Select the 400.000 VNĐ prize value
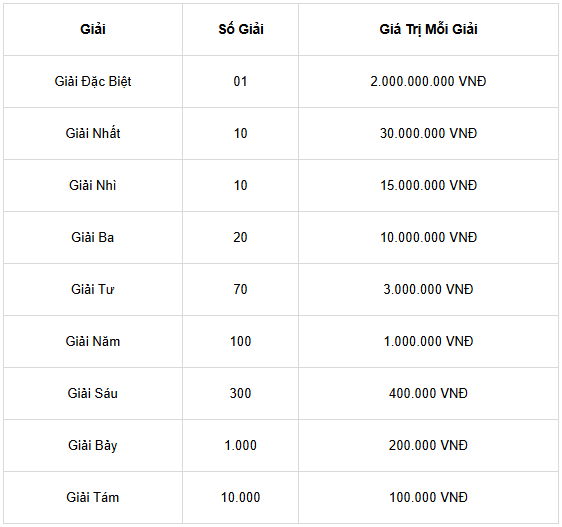Screen dimensions: 562x527 pos(428,393)
